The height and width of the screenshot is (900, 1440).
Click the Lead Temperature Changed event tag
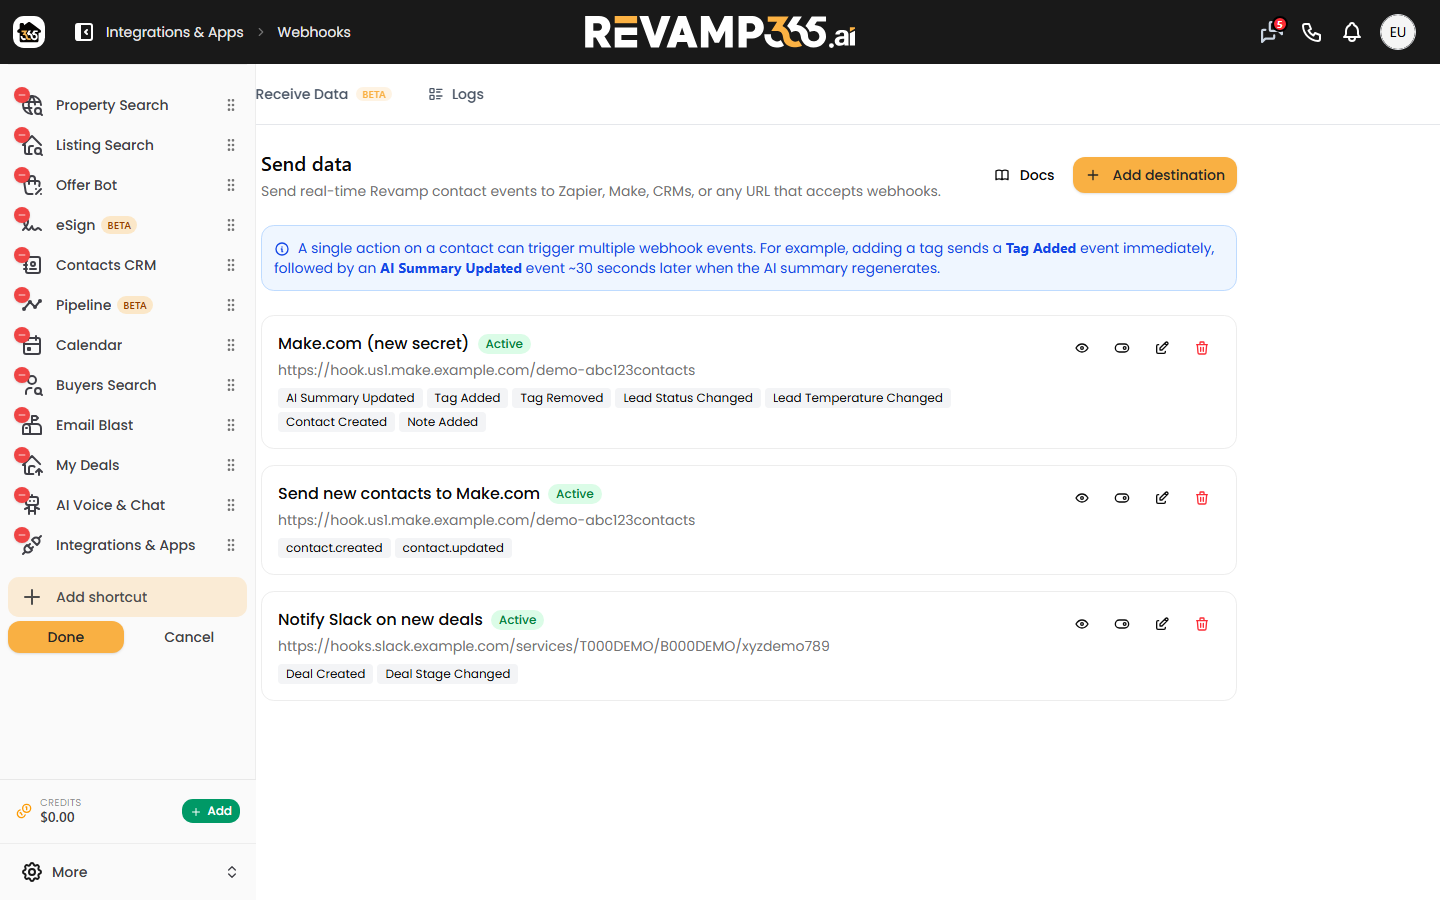(x=858, y=398)
